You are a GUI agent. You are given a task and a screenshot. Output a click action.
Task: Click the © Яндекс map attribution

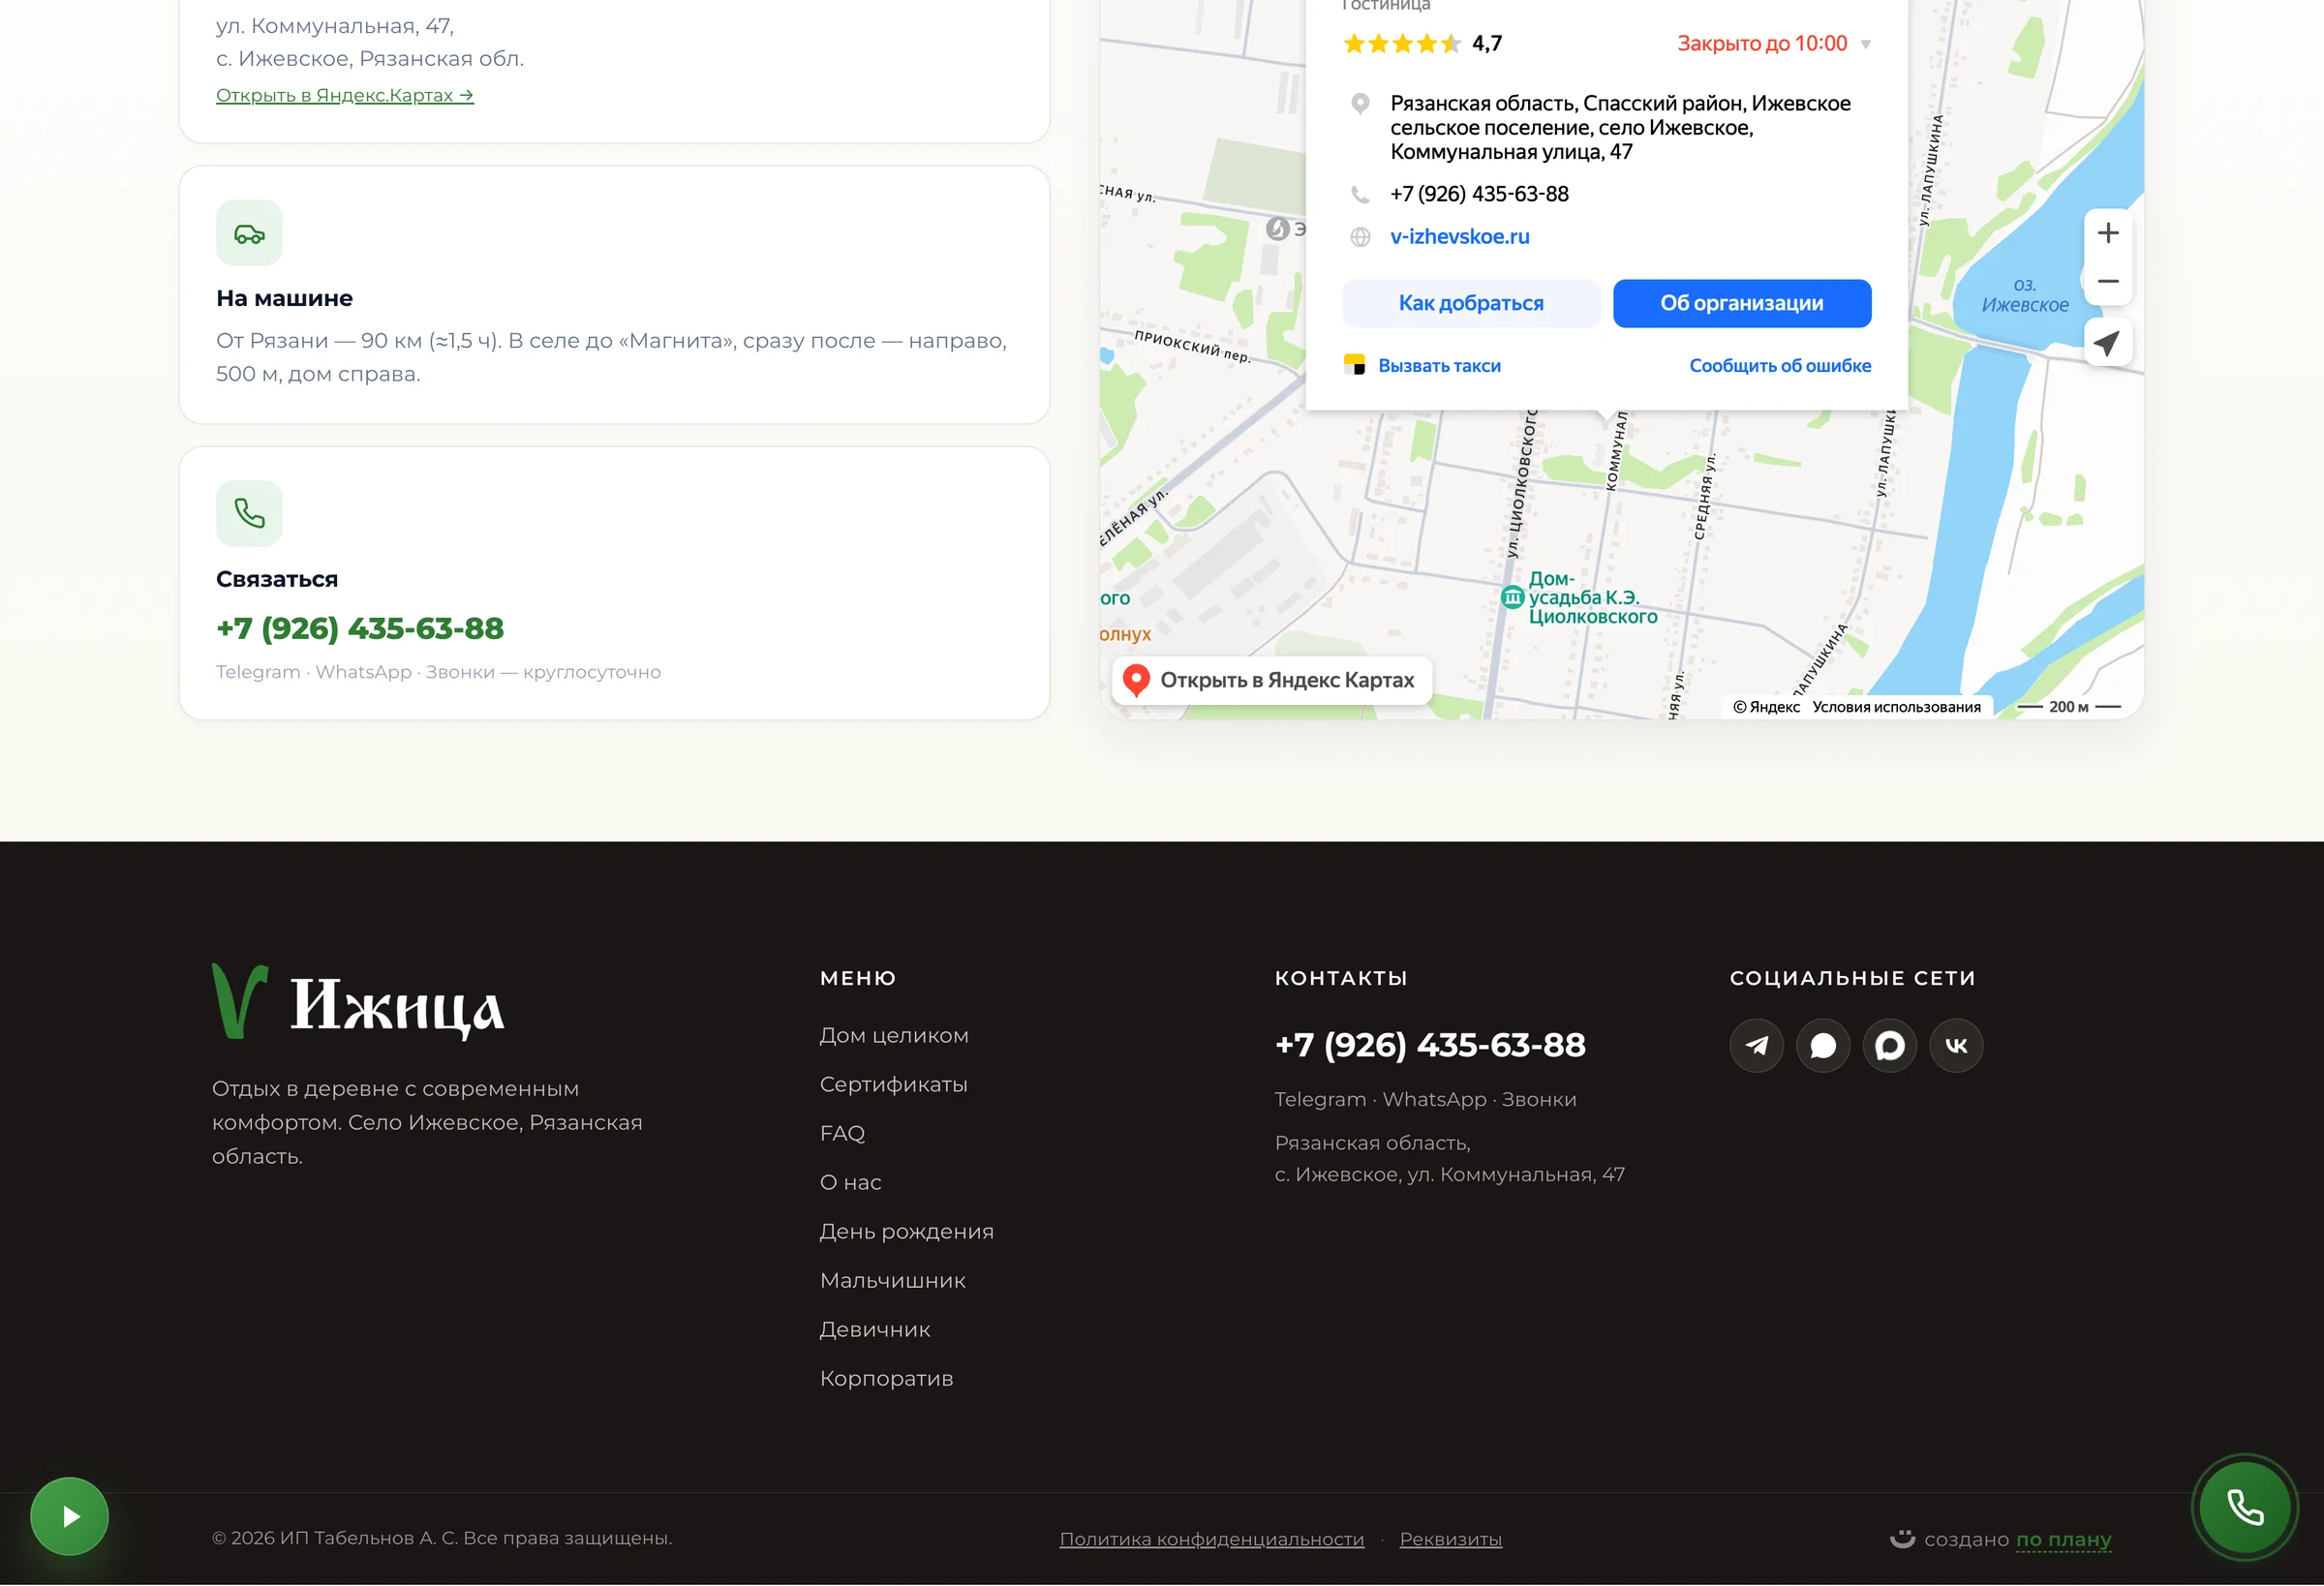click(1766, 707)
